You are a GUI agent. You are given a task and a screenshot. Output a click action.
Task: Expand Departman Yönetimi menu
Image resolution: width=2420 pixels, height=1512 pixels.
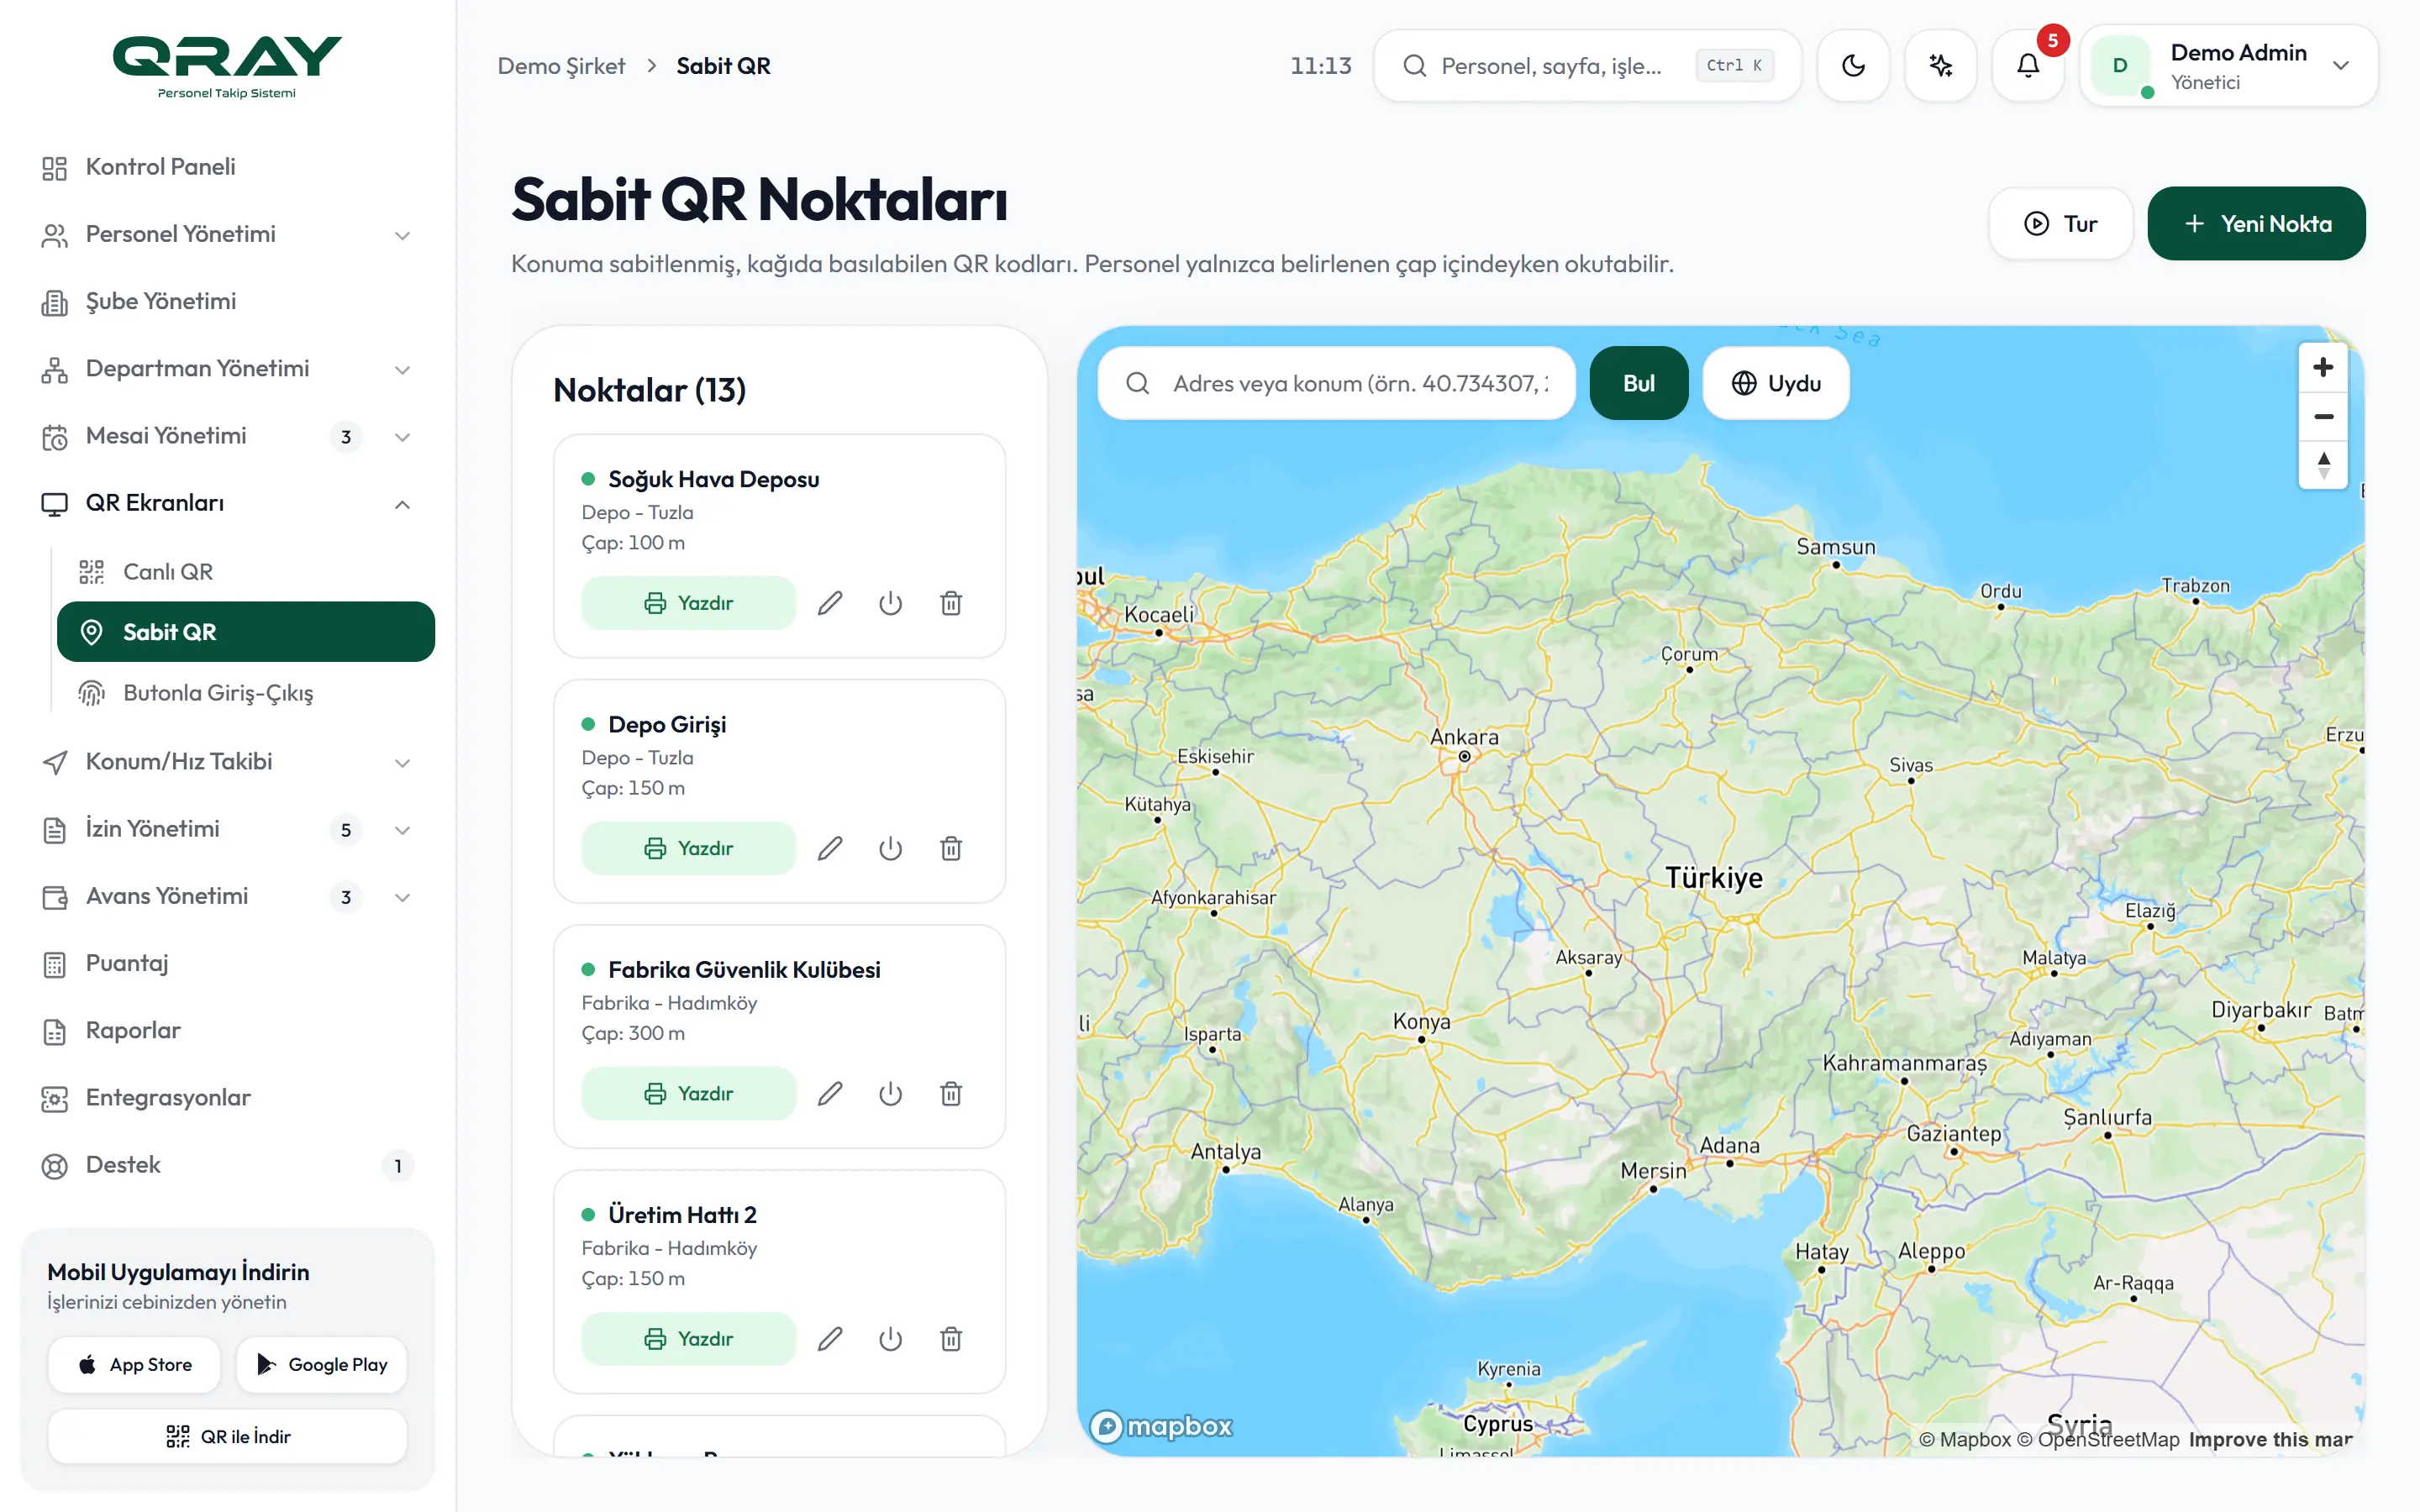pyautogui.click(x=228, y=369)
